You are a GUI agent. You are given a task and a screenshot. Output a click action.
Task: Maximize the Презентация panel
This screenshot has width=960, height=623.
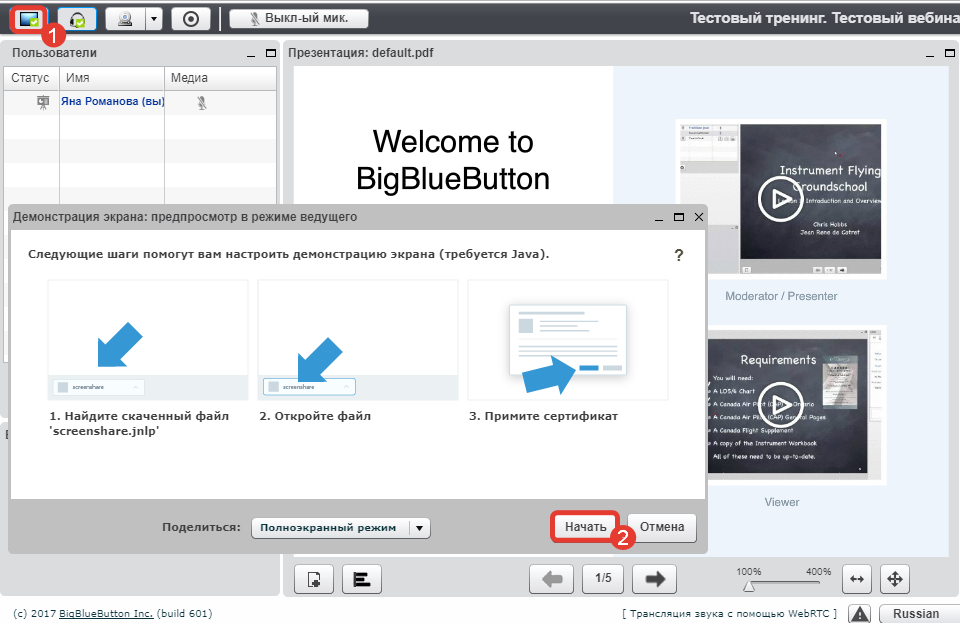point(950,53)
